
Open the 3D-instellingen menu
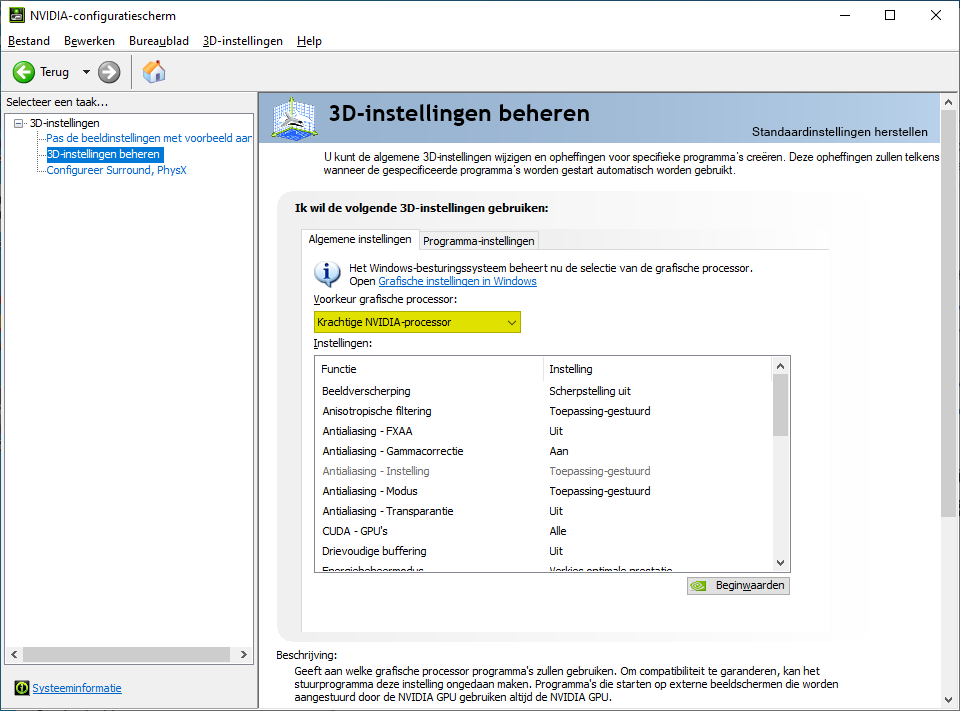[242, 41]
